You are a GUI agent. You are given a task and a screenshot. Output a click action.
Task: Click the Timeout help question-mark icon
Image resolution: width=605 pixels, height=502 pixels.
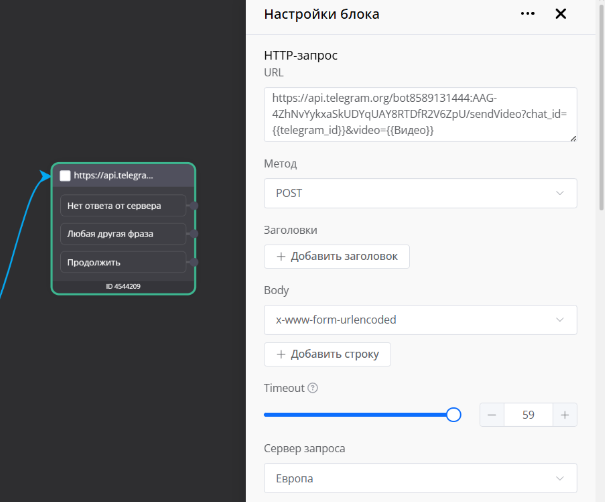313,388
